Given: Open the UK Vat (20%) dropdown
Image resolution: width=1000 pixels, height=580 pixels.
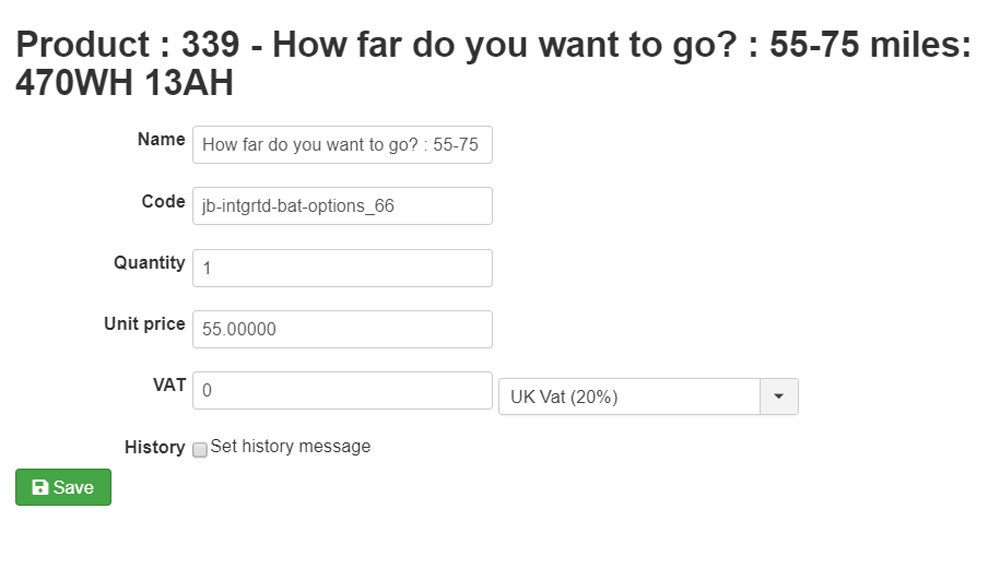Looking at the screenshot, I should pyautogui.click(x=630, y=397).
